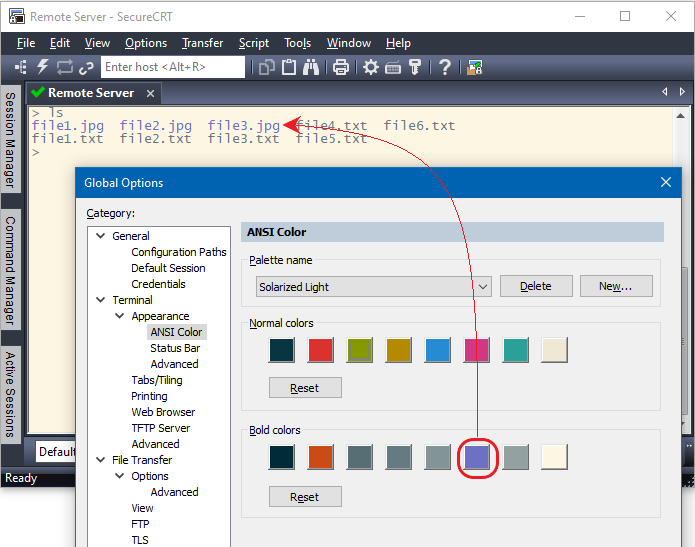Click the New... palette button

point(616,286)
